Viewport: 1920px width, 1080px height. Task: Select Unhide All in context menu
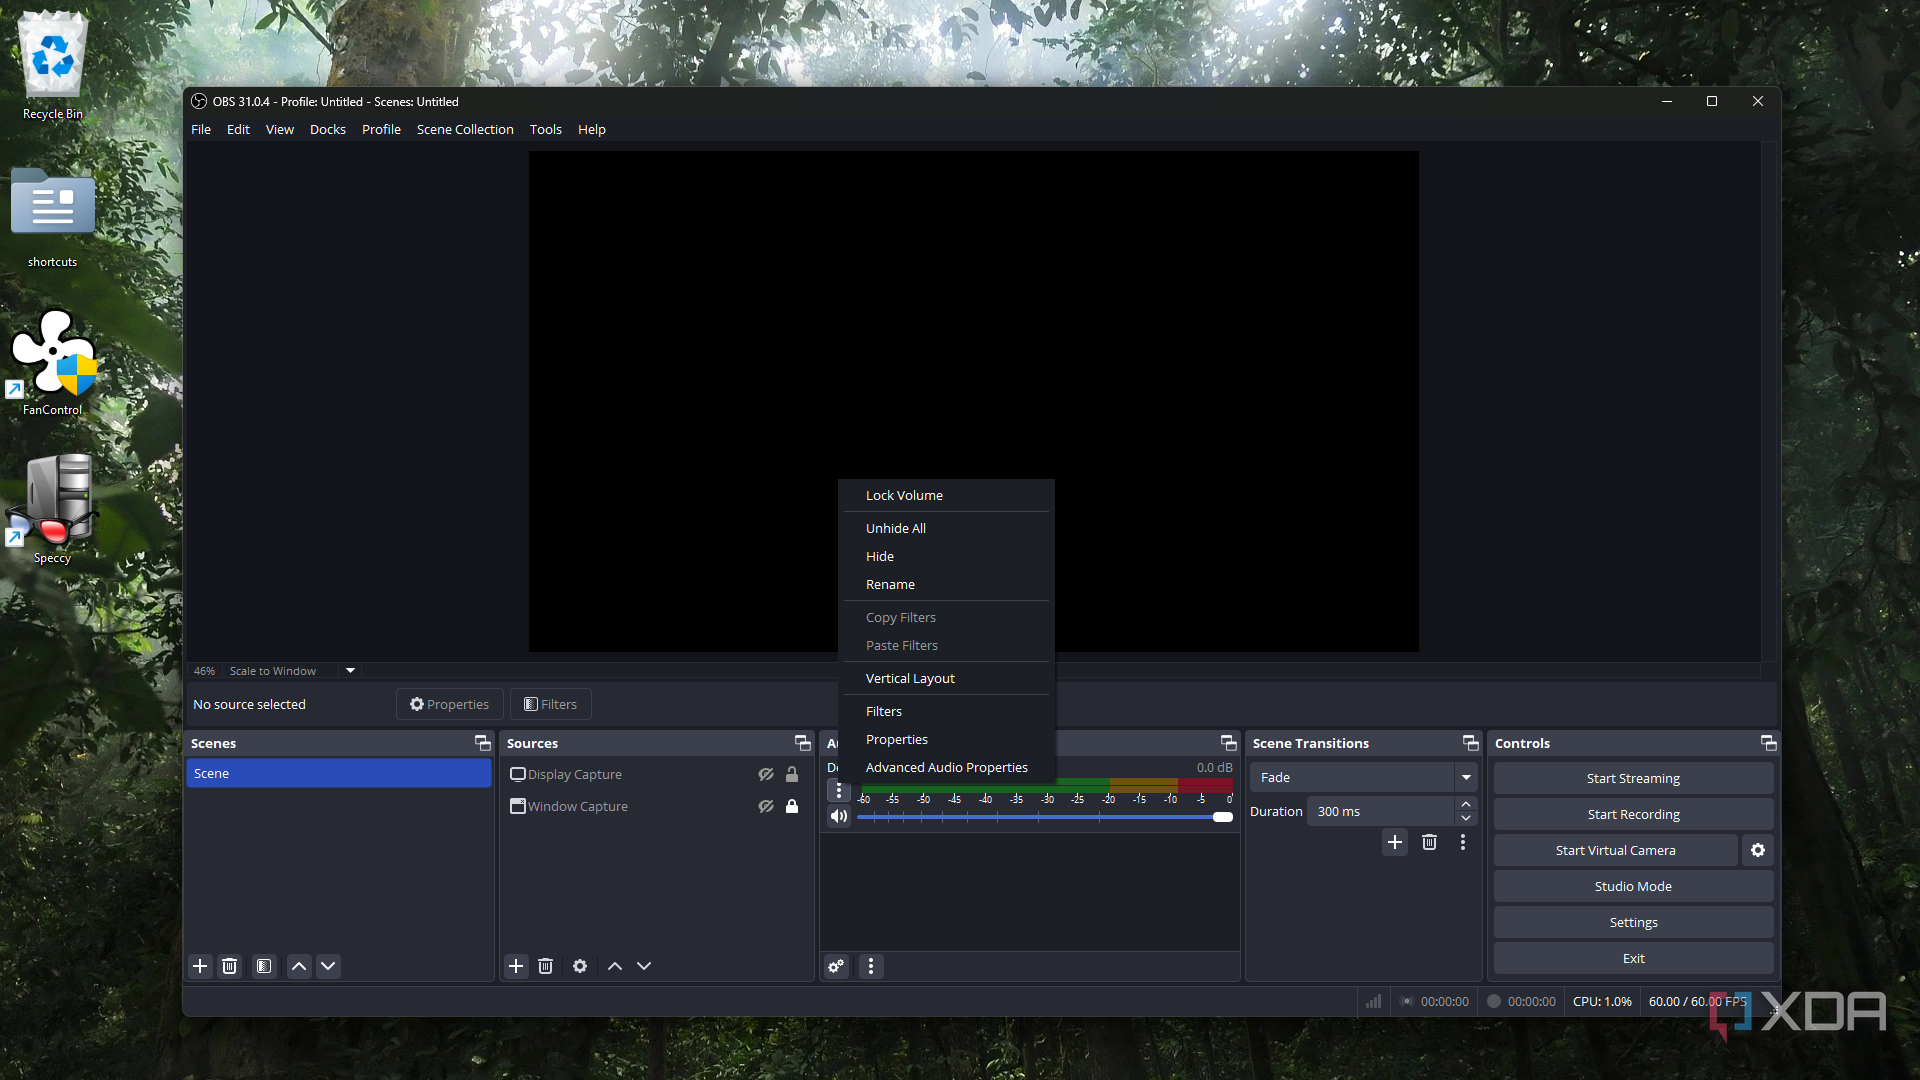click(x=946, y=528)
